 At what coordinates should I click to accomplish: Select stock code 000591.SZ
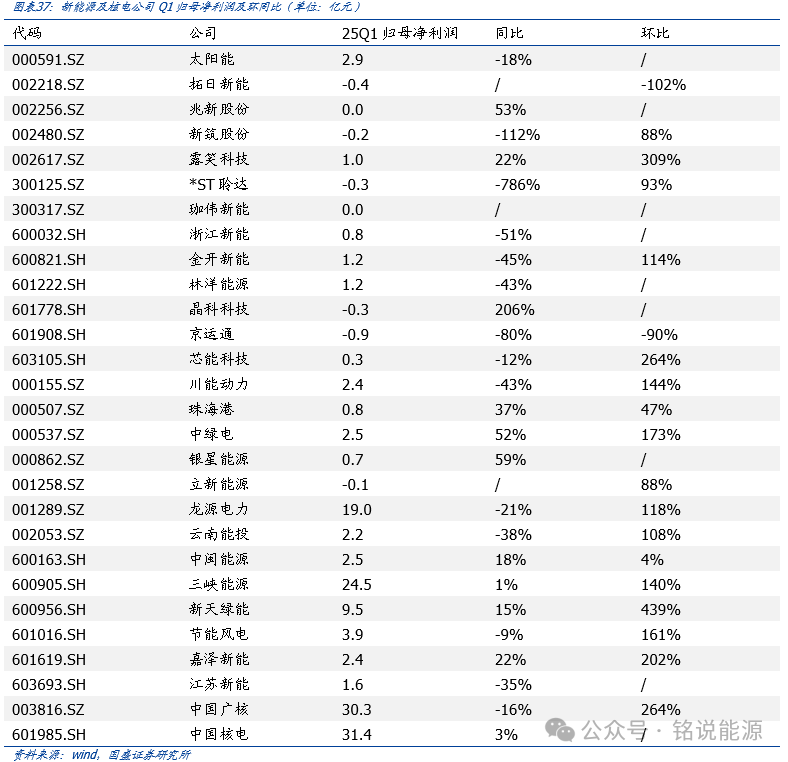[48, 60]
